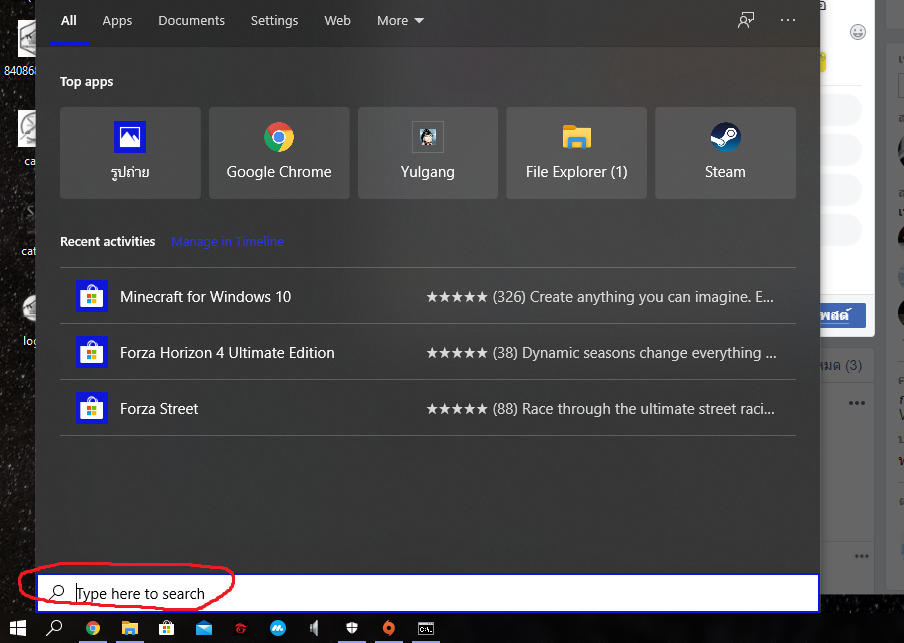Viewport: 904px width, 643px height.
Task: Launch Google Chrome from Top apps
Action: pyautogui.click(x=279, y=153)
